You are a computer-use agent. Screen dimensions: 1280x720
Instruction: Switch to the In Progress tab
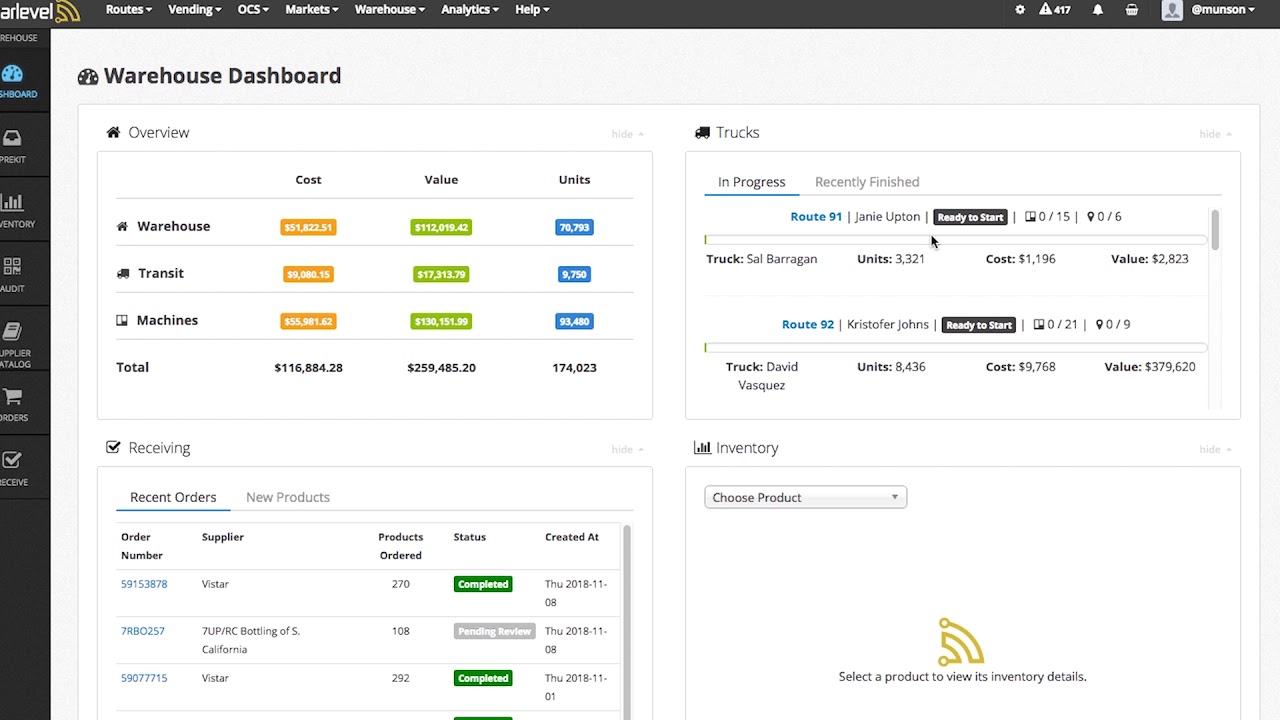(x=752, y=182)
